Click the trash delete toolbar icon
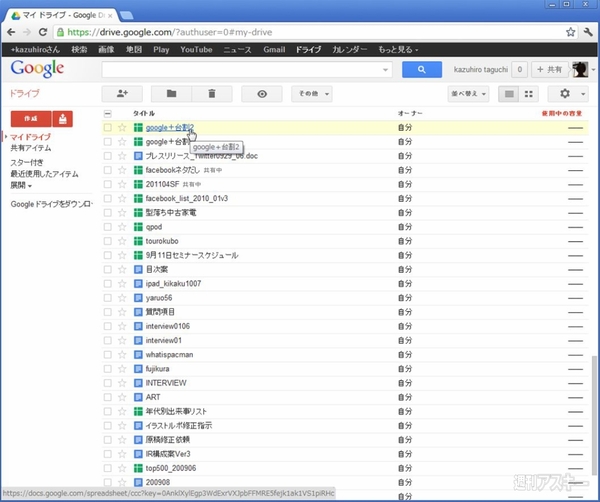This screenshot has height=502, width=600. [212, 94]
